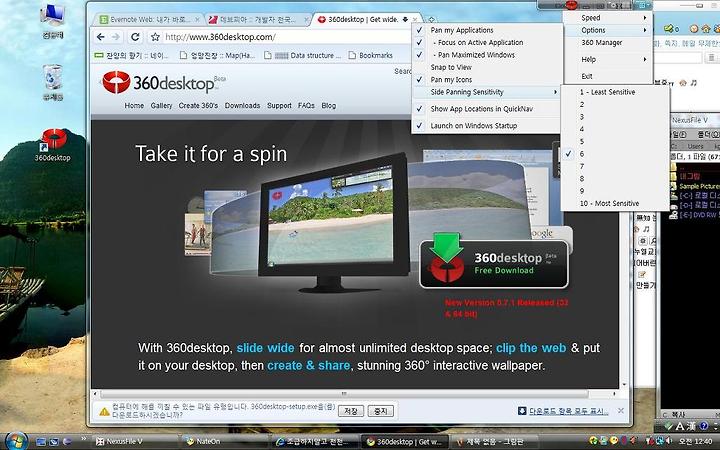Go forward in the Chrome browser
This screenshot has width=720, height=450.
[x=116, y=37]
